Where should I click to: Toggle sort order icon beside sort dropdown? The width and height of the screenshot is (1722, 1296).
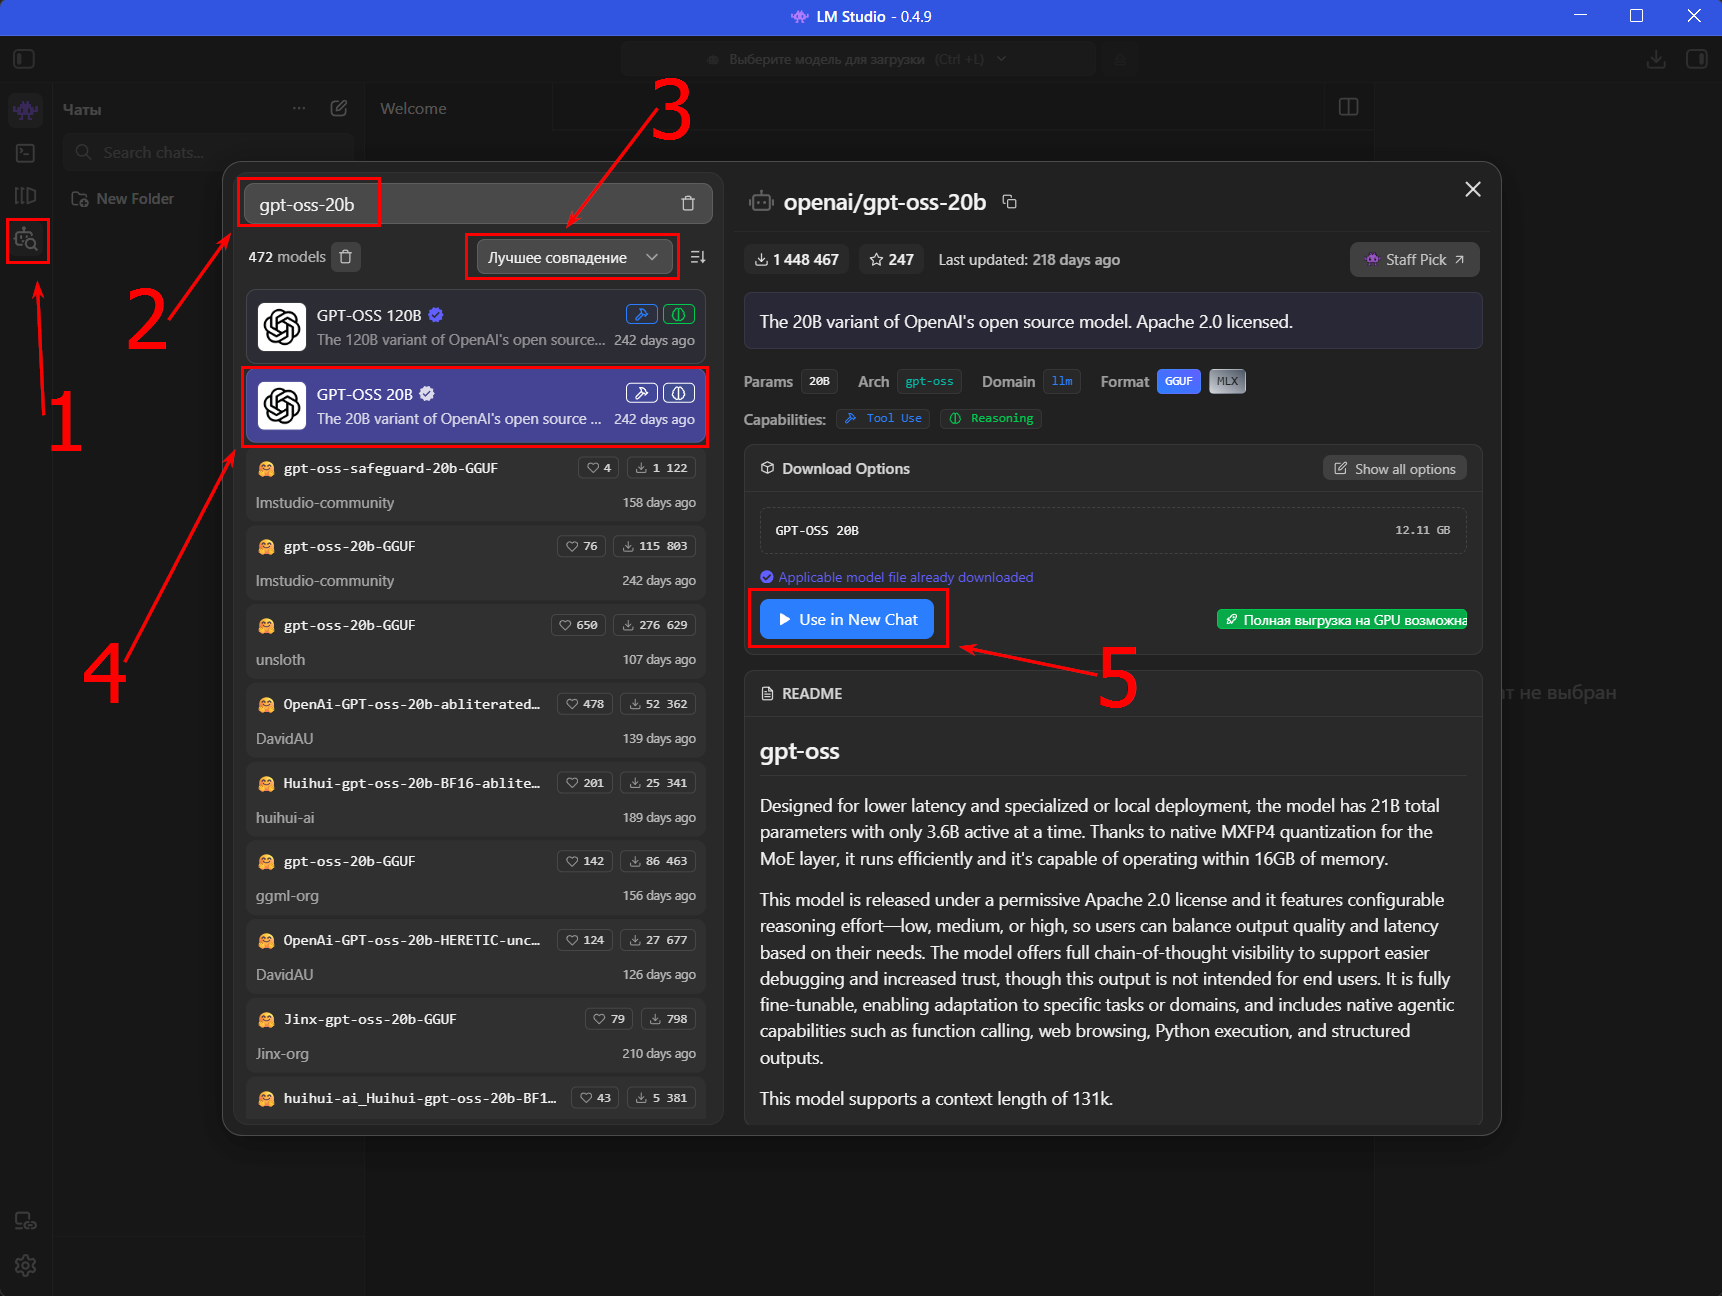698,257
